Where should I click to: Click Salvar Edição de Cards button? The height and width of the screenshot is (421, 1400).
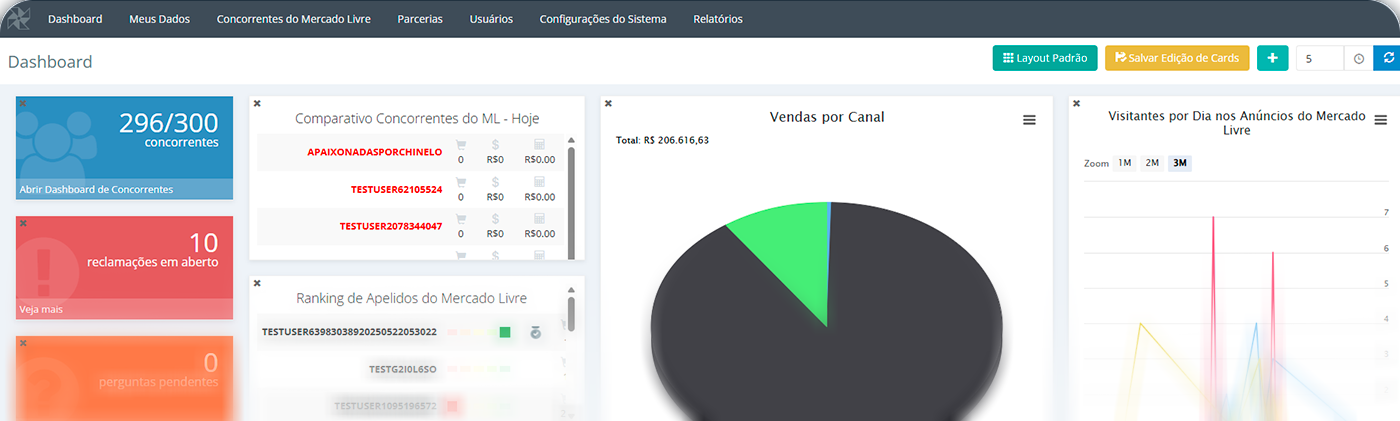[x=1177, y=58]
